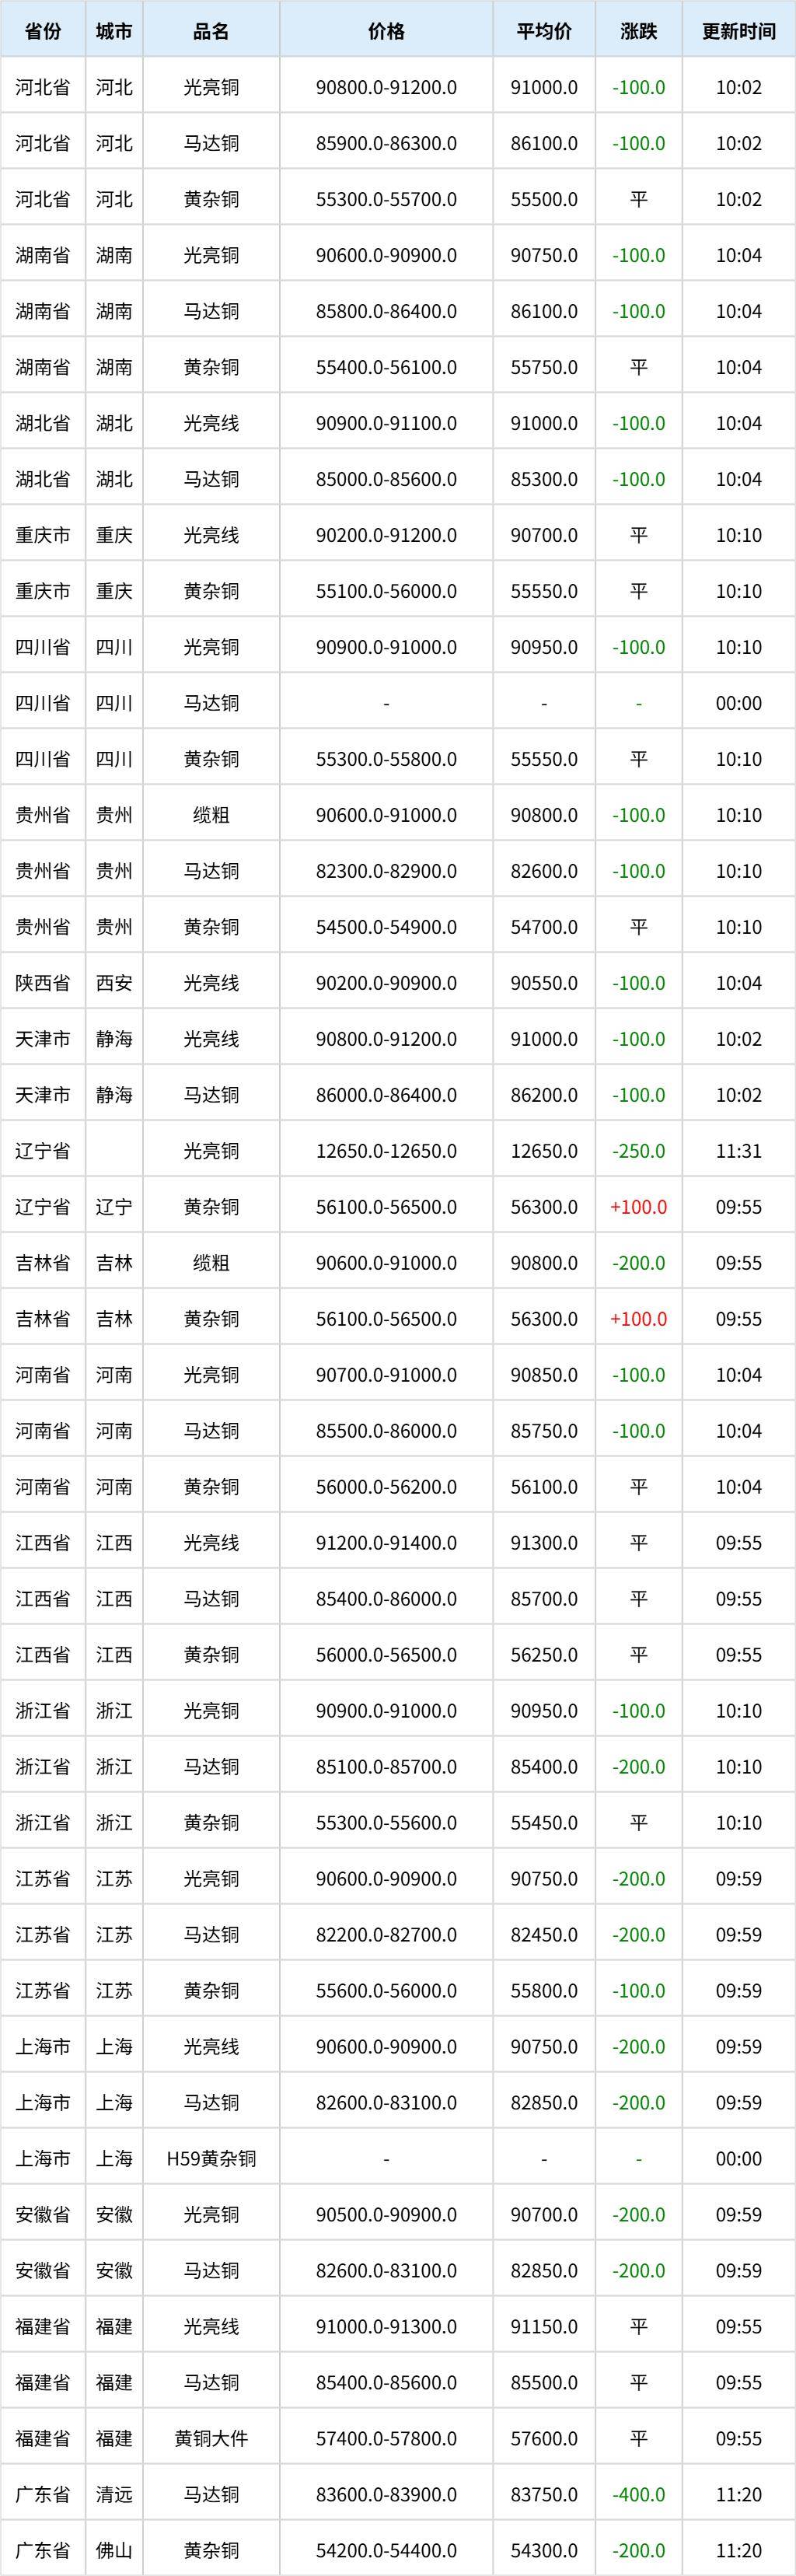The image size is (796, 2576).
Task: Click the 更新时间 column header
Action: point(739,31)
